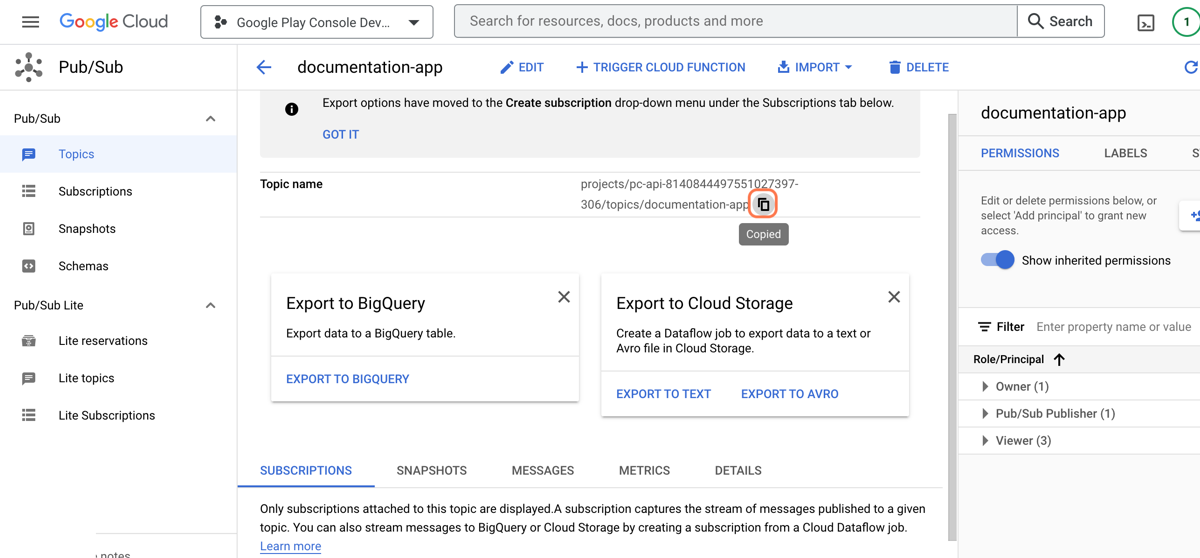Screen dimensions: 1200x558
Task: Click the Google Cloud logo
Action: pyautogui.click(x=114, y=21)
